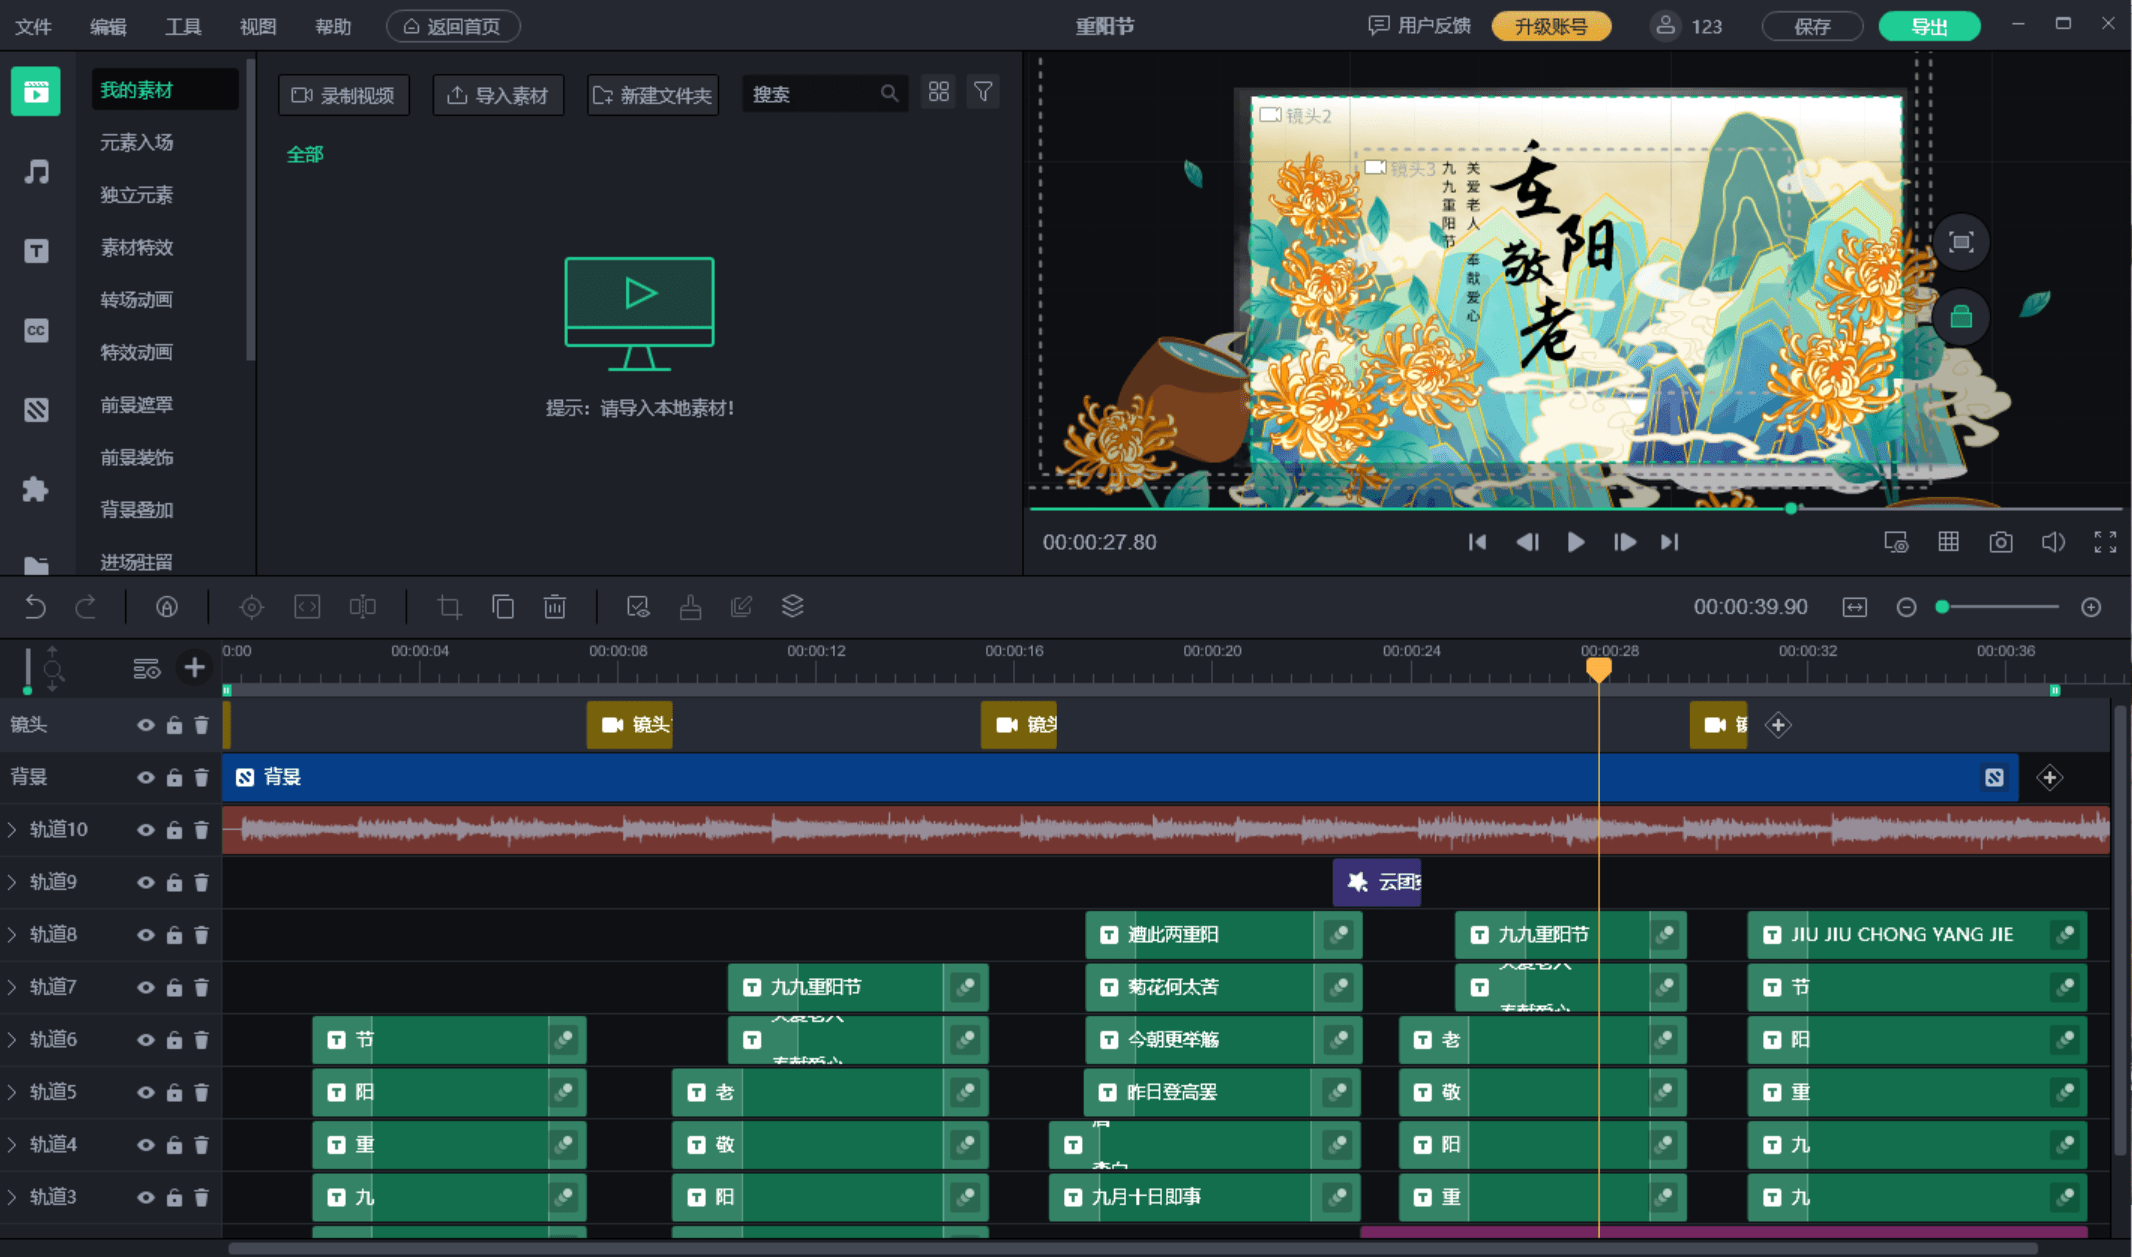Click the timeline zoom slider
This screenshot has width=2132, height=1257.
coord(1999,607)
